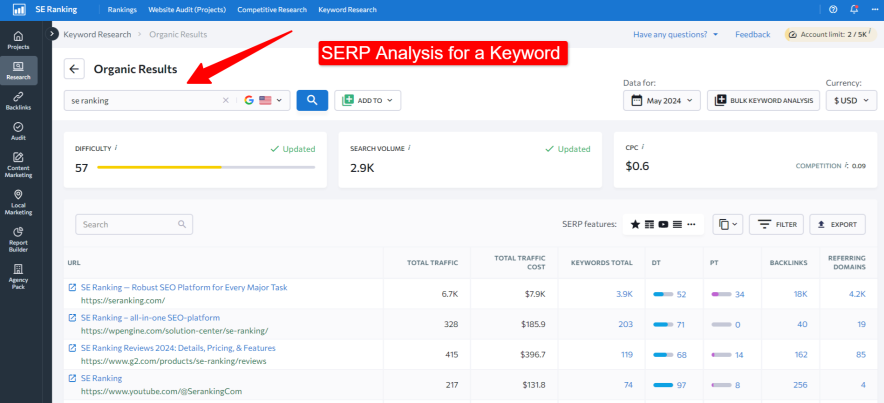The width and height of the screenshot is (884, 403).
Task: Click keywords total 3.9K value
Action: (x=625, y=294)
